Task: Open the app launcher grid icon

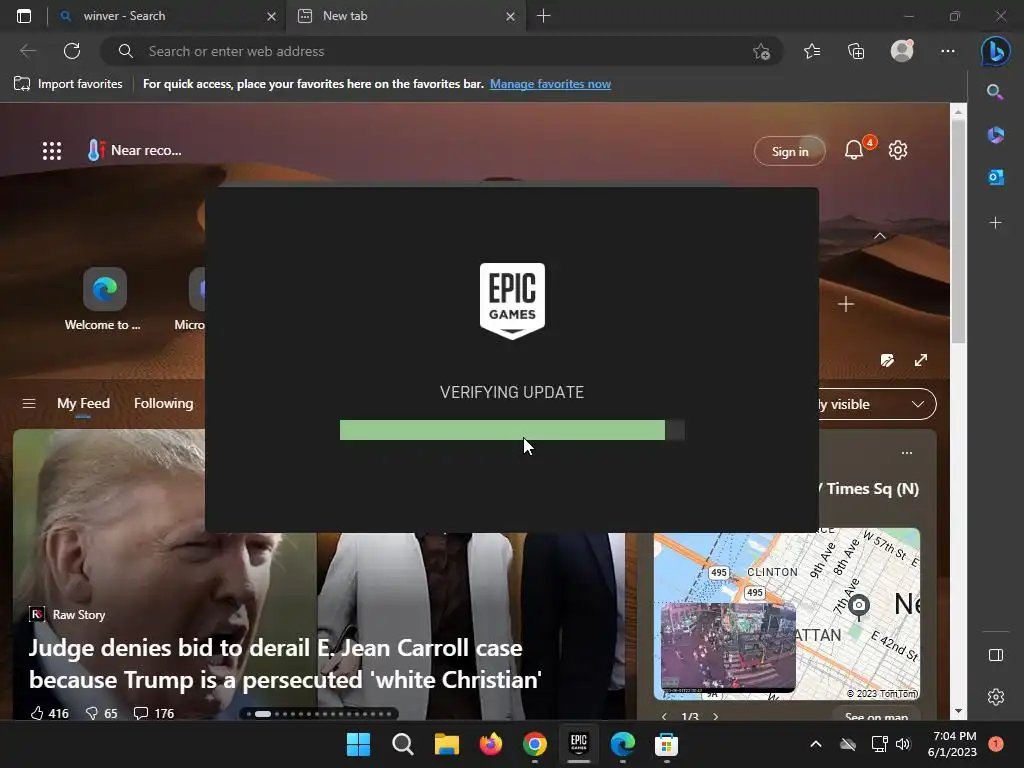Action: 52,151
